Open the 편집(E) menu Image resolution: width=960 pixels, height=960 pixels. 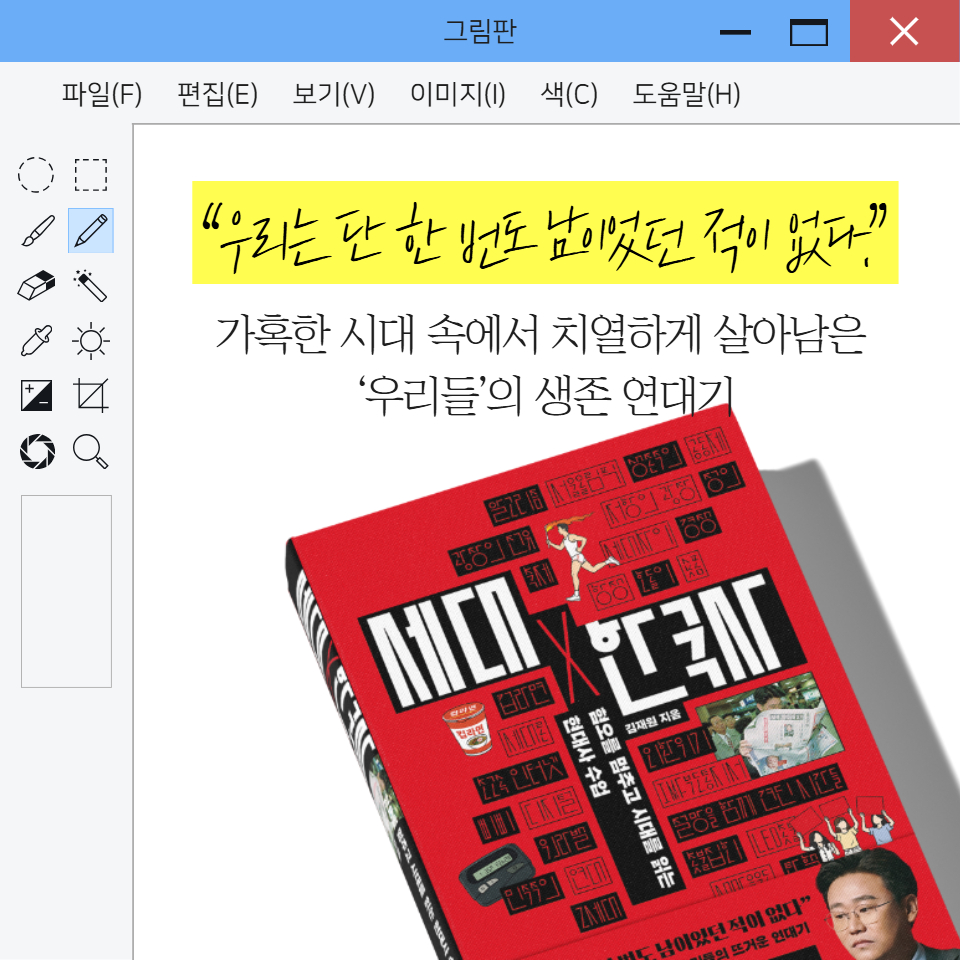click(x=217, y=94)
